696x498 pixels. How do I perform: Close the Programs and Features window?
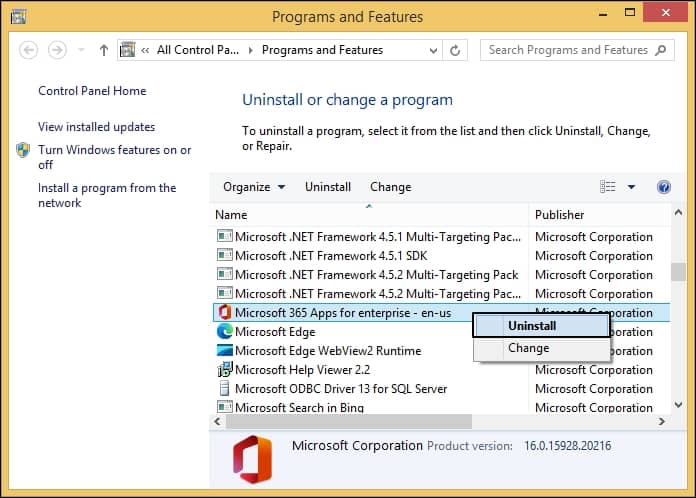point(665,12)
